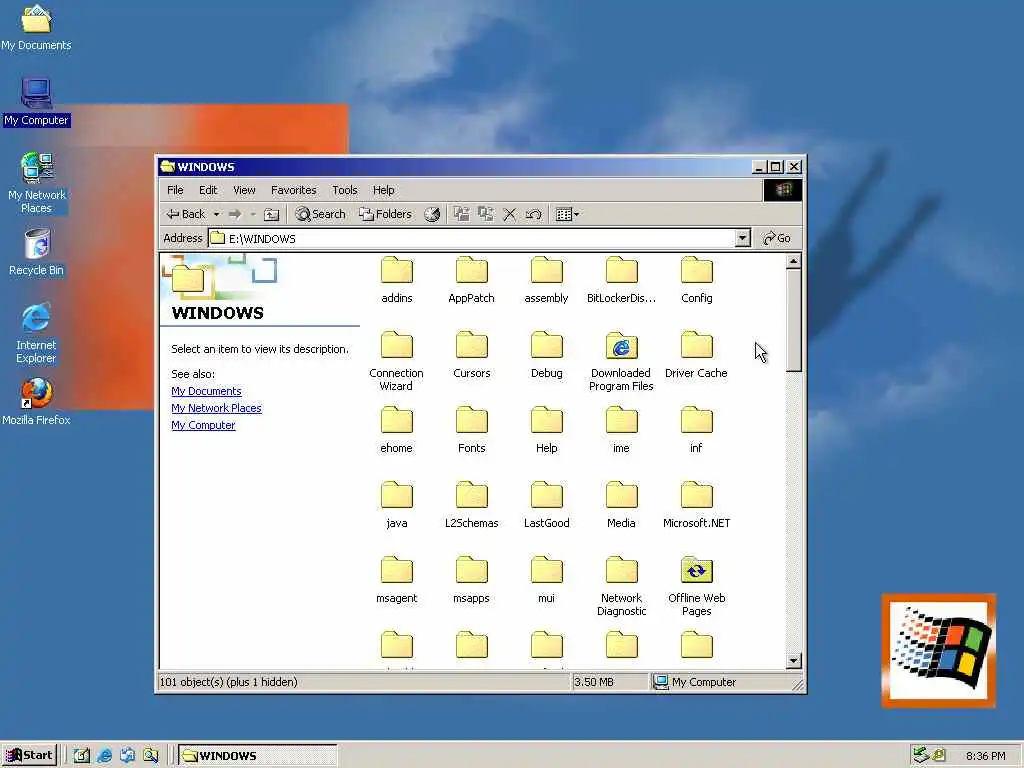This screenshot has height=768, width=1024.
Task: Select the inf folder
Action: (696, 430)
